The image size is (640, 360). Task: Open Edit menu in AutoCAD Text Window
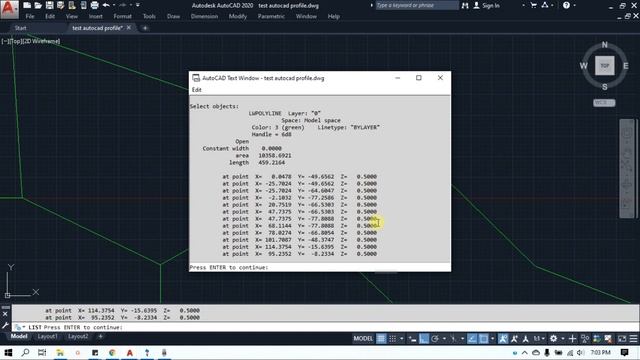(197, 90)
